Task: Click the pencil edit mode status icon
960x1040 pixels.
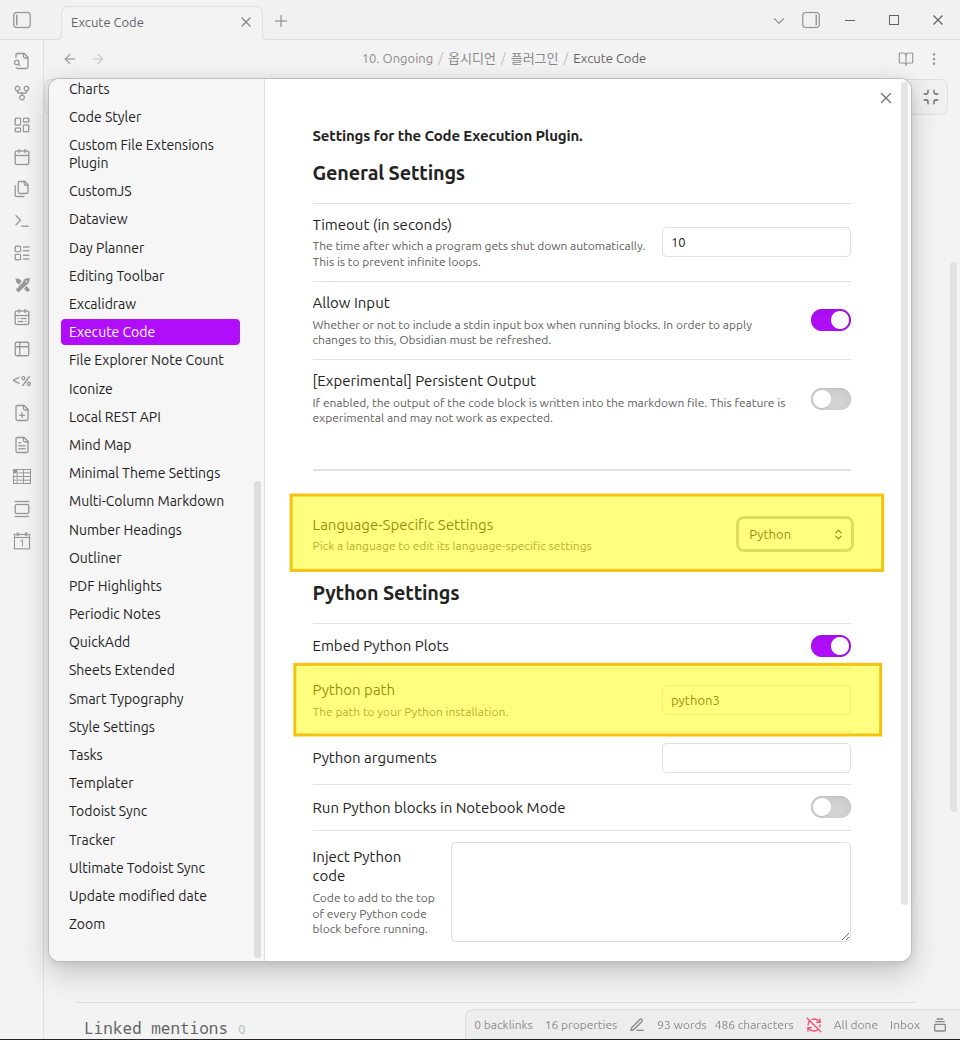Action: (637, 1025)
